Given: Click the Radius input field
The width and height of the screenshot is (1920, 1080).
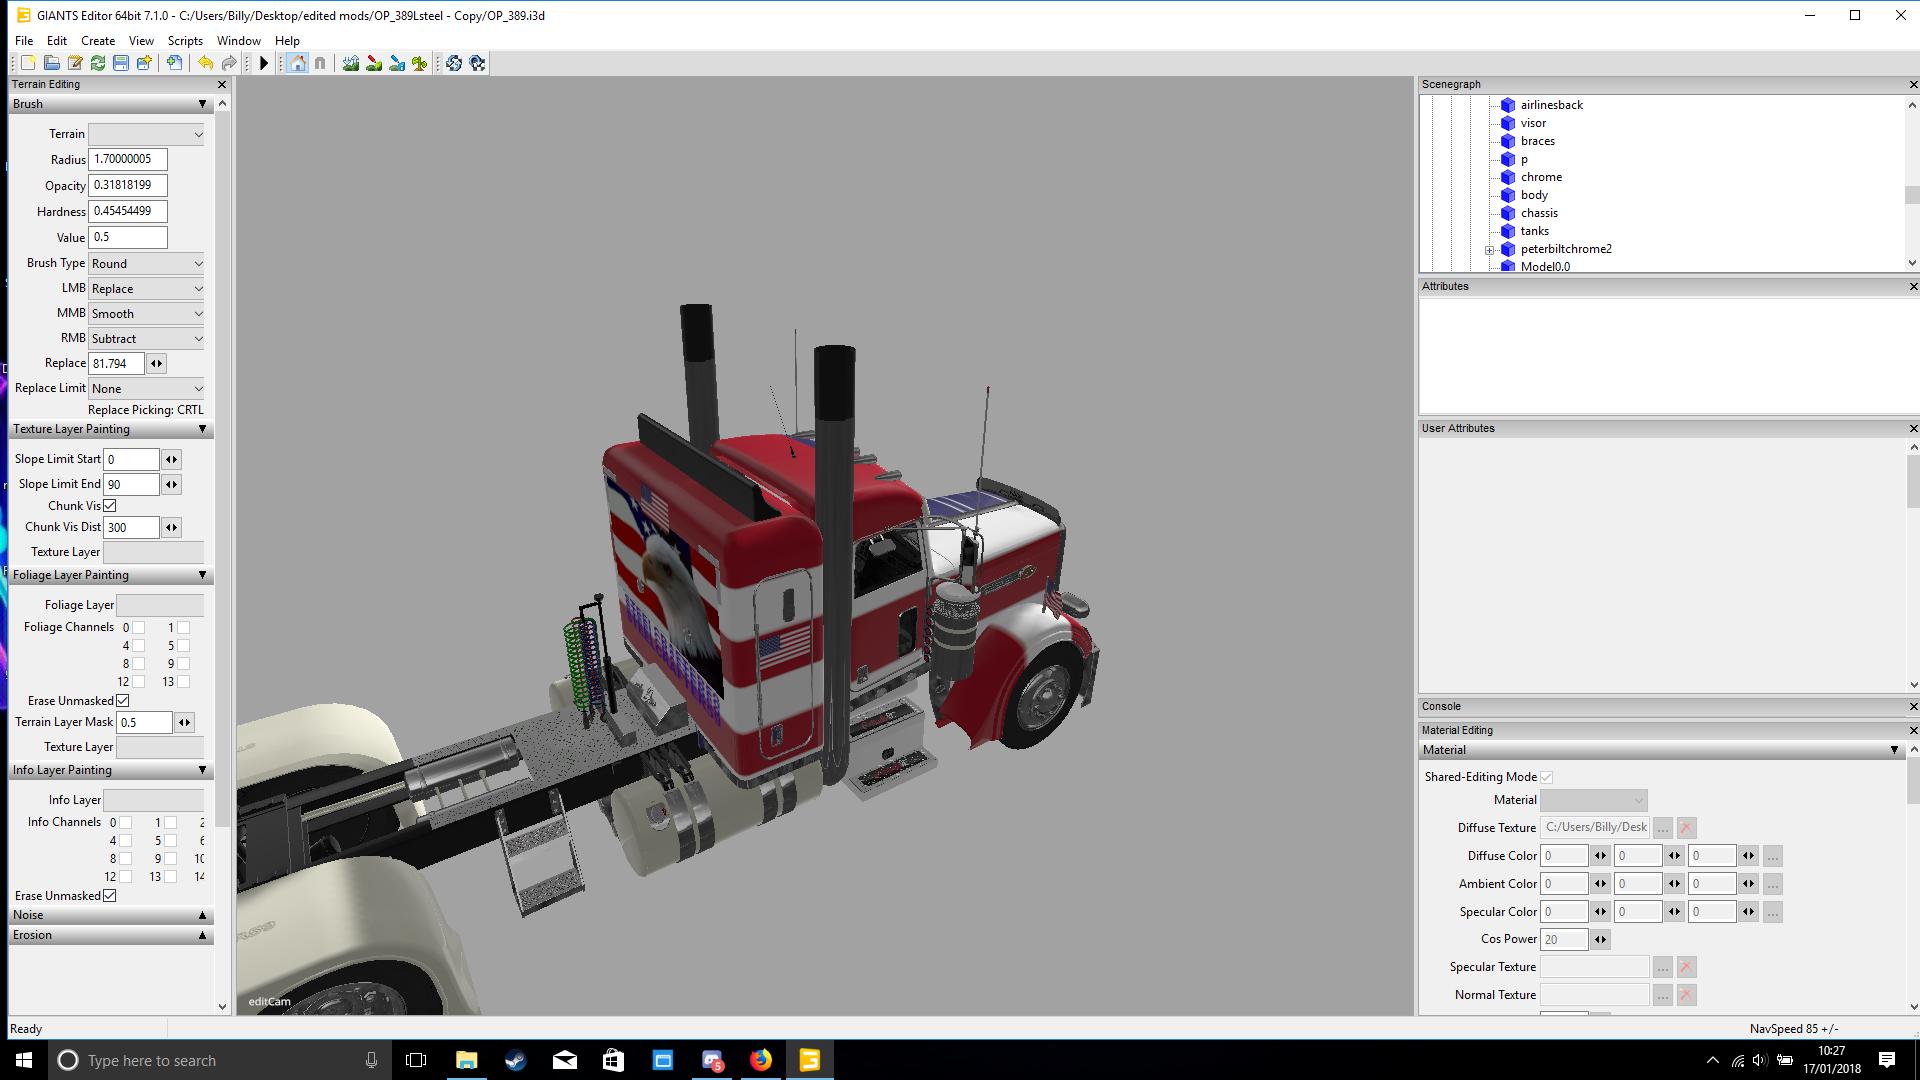Looking at the screenshot, I should coord(127,159).
